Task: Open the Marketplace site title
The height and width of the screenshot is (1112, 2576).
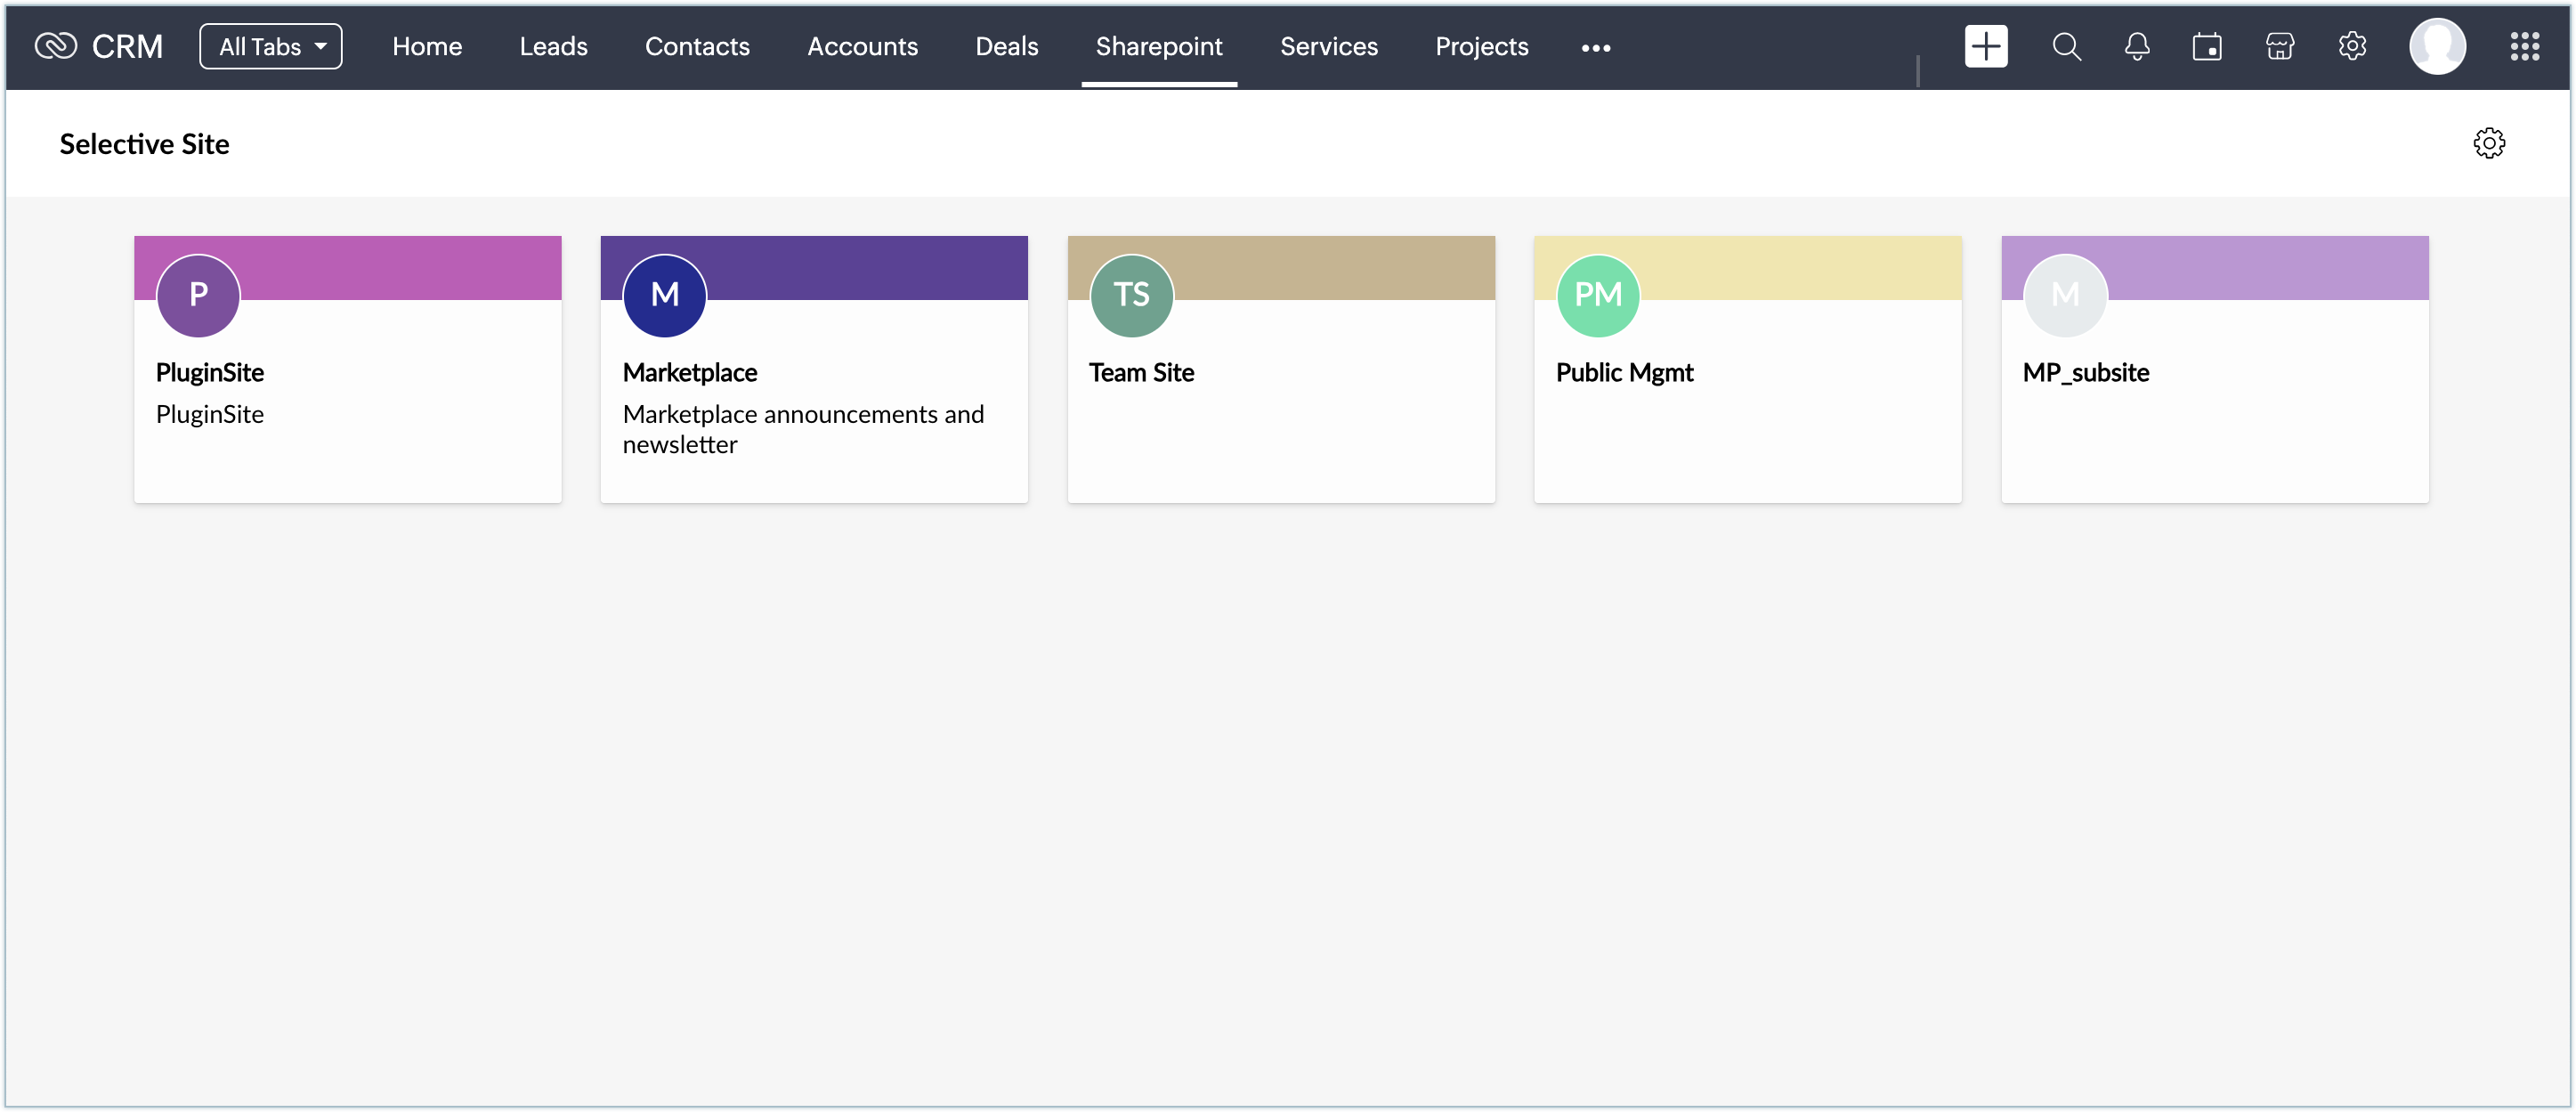Action: [x=689, y=372]
